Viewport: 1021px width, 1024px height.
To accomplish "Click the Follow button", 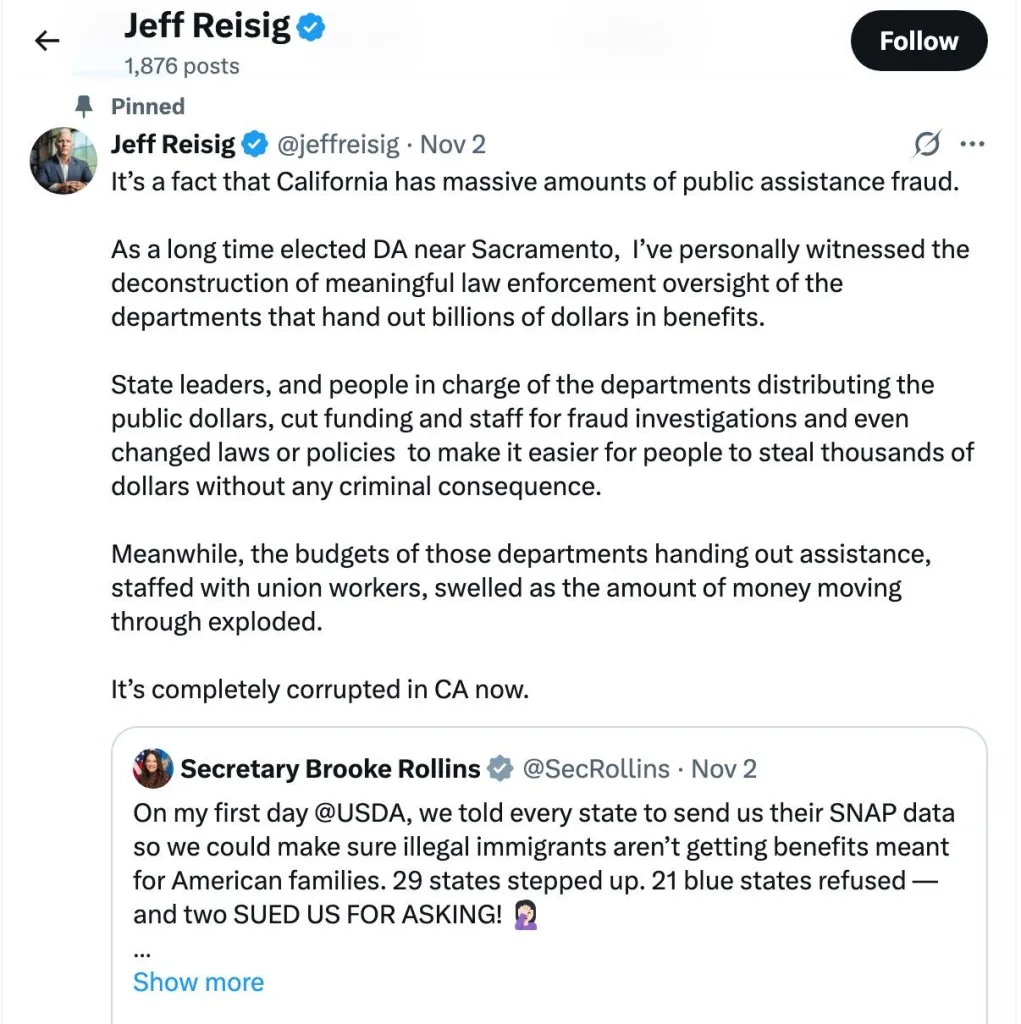I will (918, 41).
